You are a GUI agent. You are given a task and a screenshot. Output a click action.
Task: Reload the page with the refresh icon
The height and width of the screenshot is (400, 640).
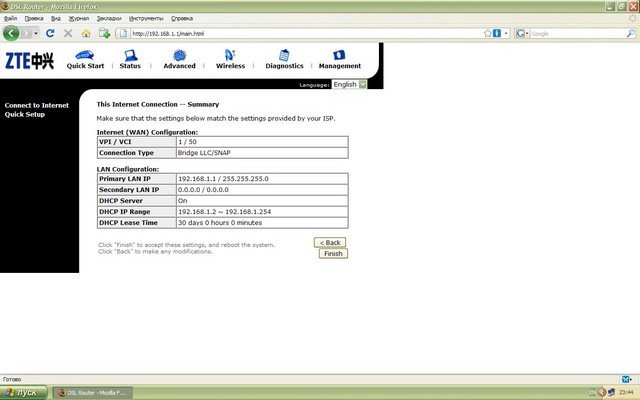(x=50, y=33)
